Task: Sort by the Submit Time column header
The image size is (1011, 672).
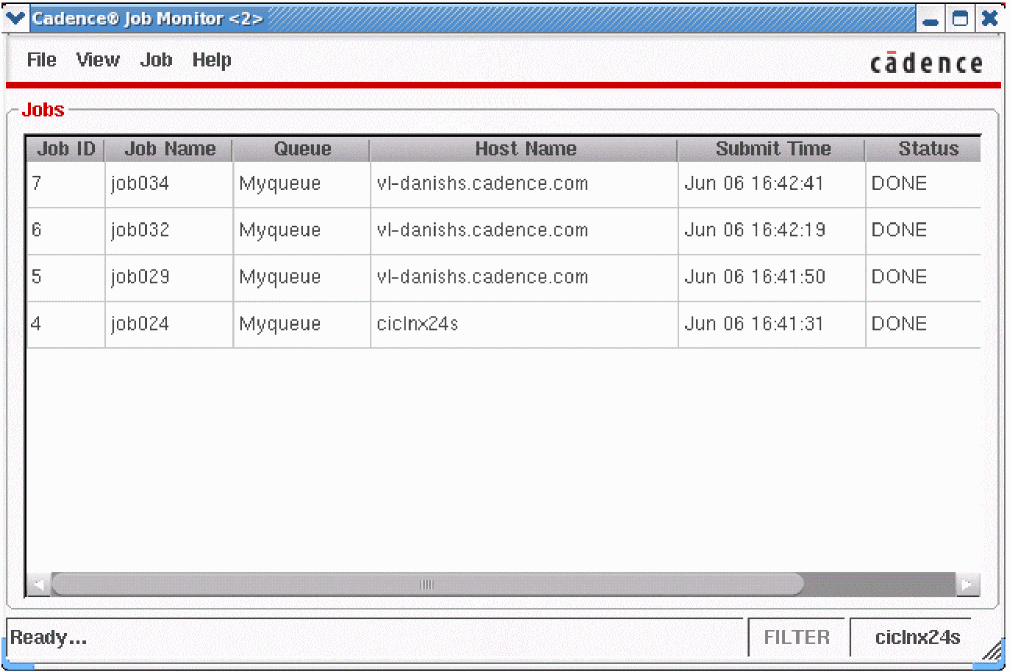Action: click(x=772, y=149)
